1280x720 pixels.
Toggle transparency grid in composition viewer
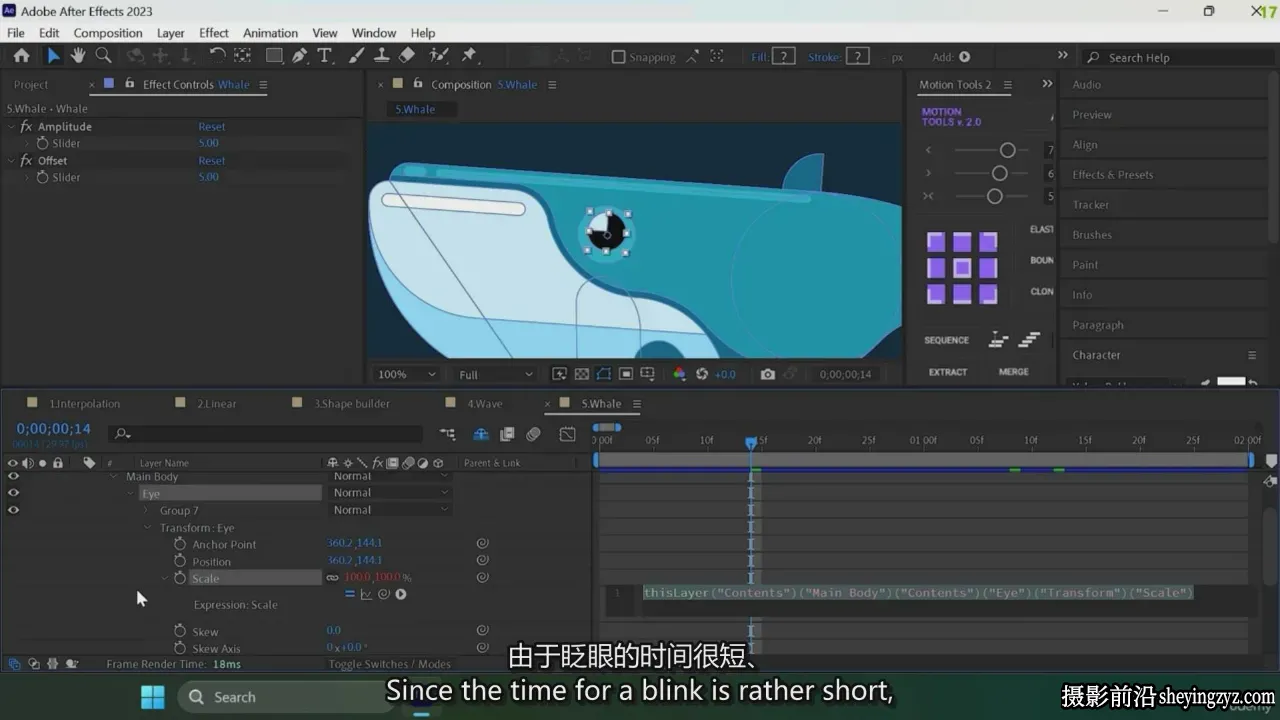pyautogui.click(x=581, y=374)
